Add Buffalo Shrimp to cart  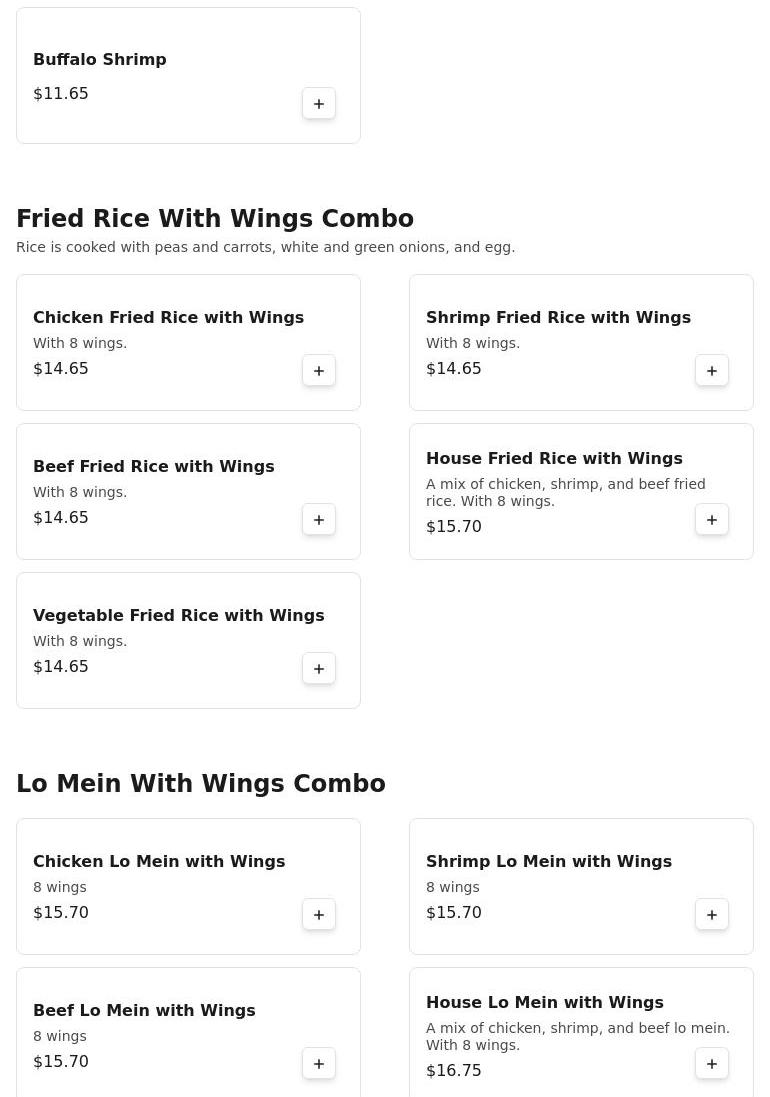pos(319,104)
